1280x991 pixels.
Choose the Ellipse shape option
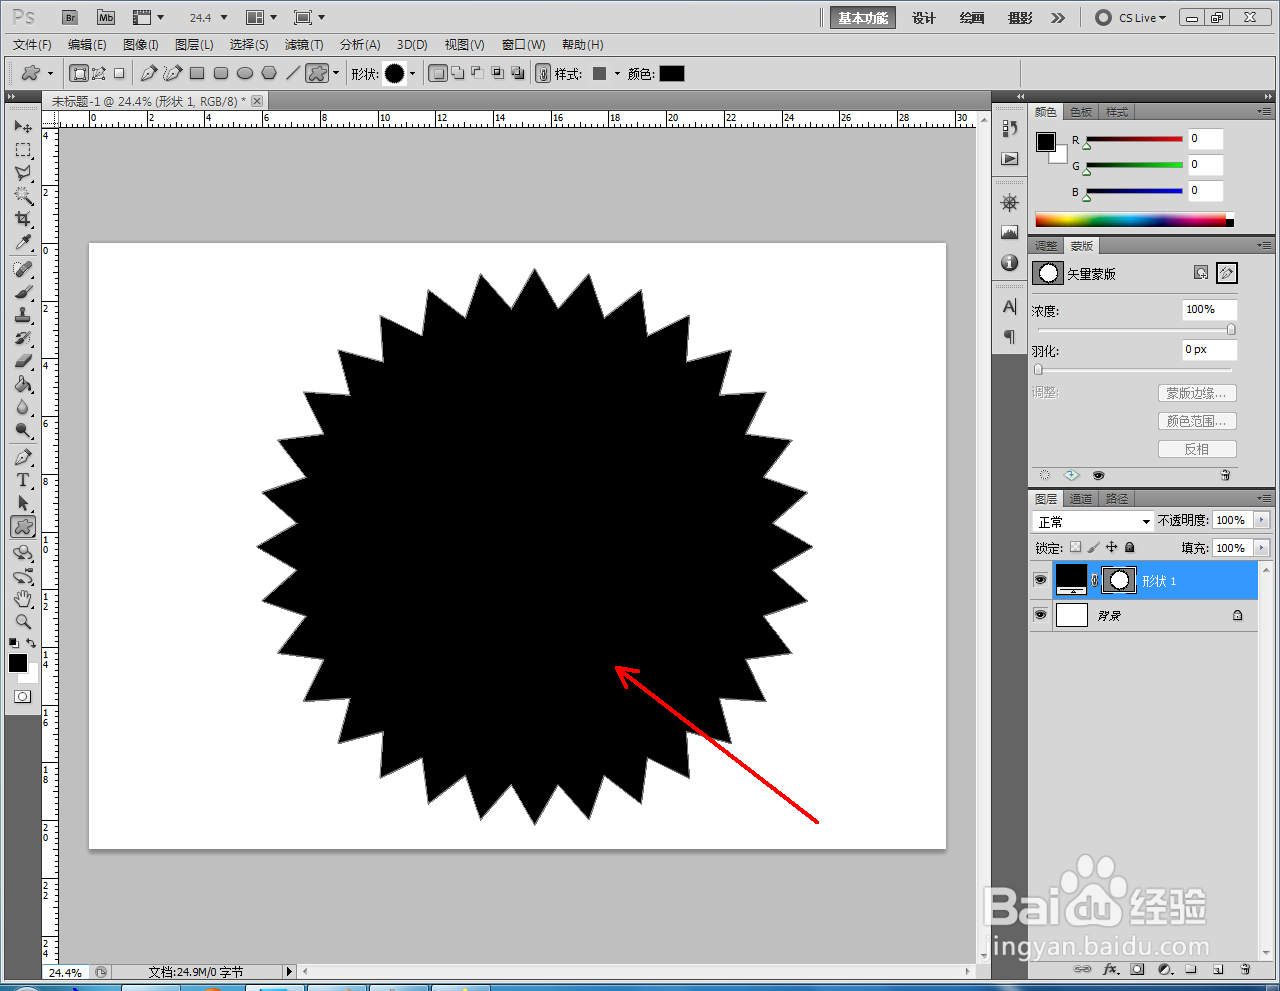(245, 73)
